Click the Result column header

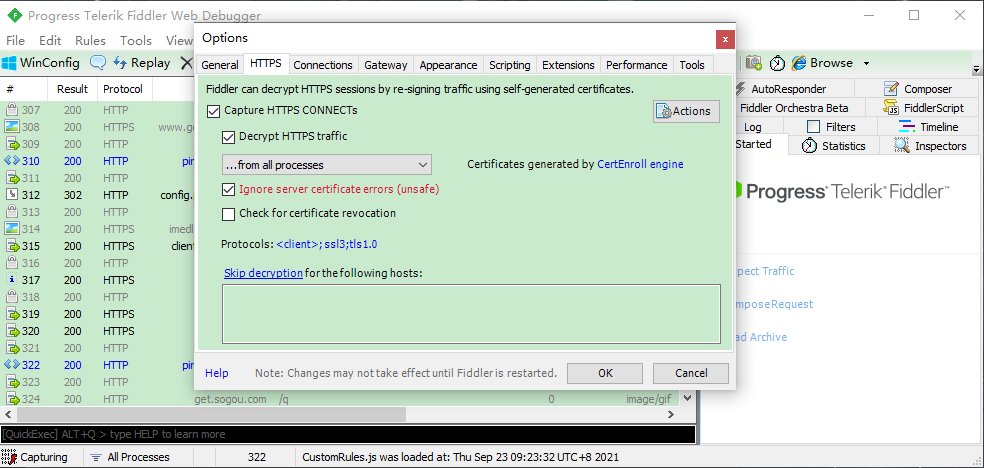[x=72, y=89]
